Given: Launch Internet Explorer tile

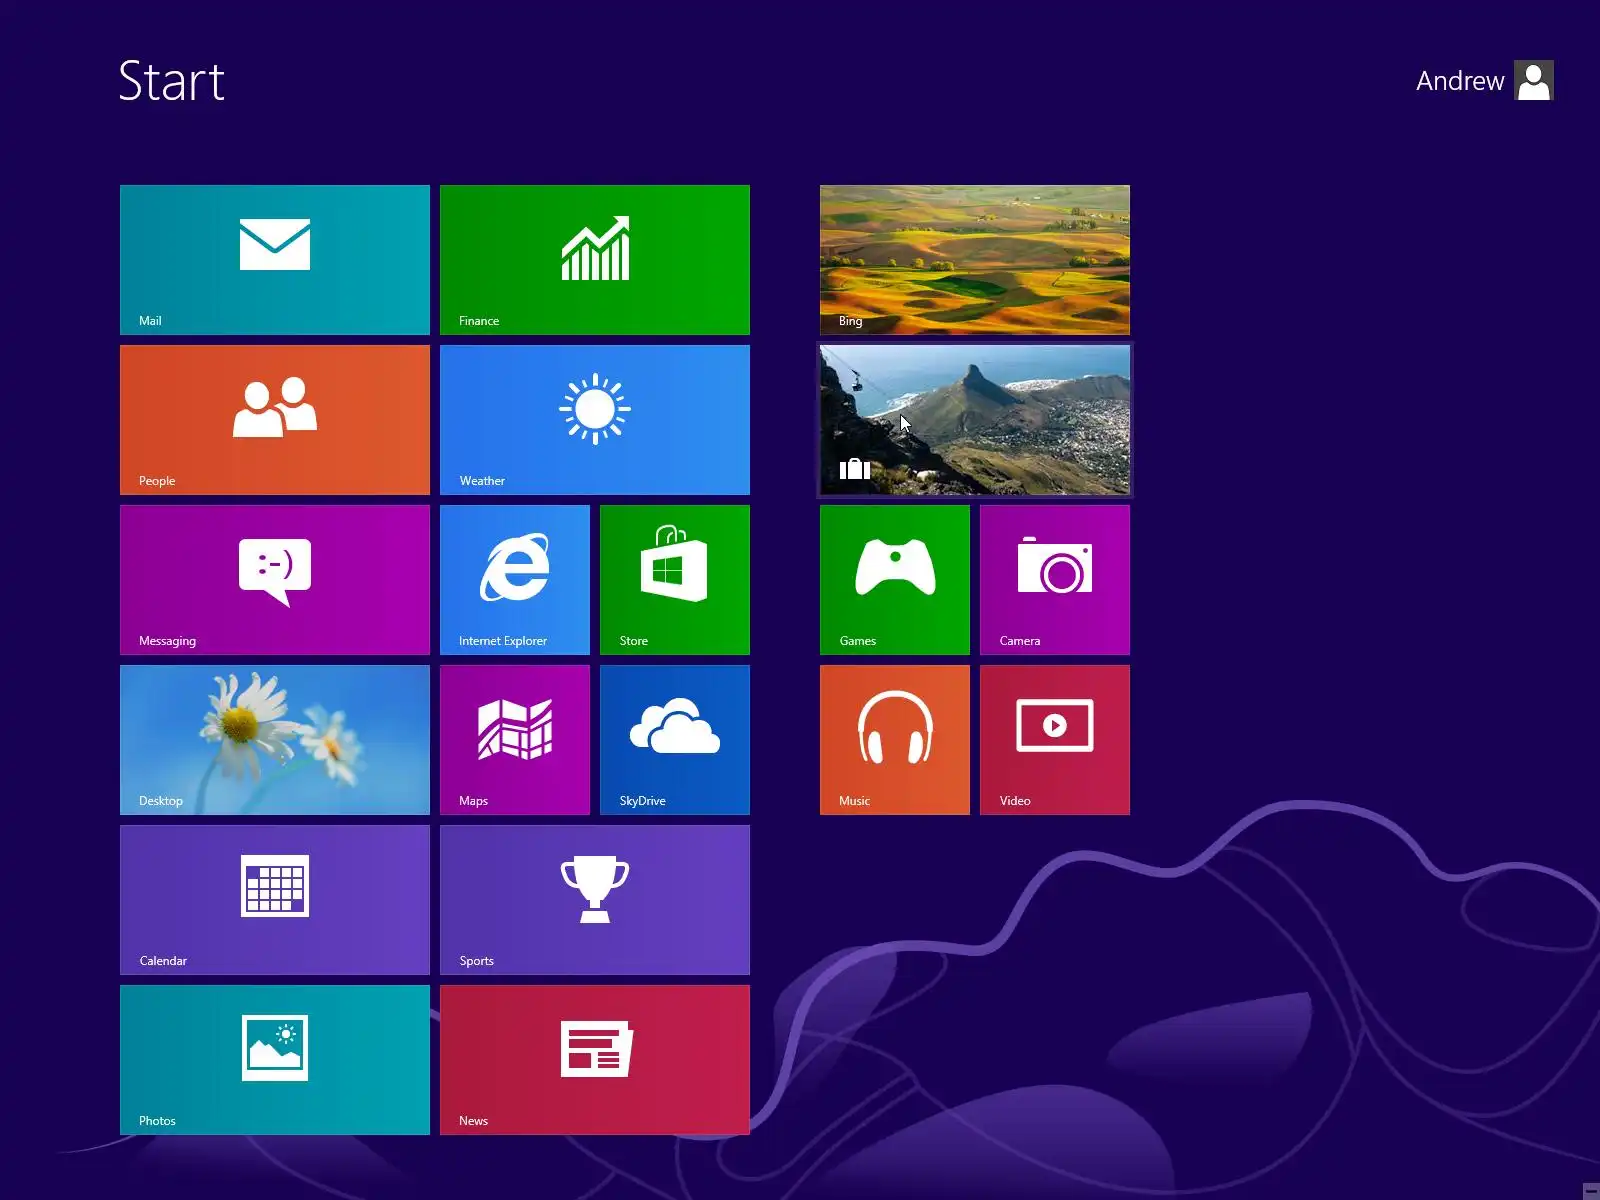Looking at the screenshot, I should pos(515,580).
